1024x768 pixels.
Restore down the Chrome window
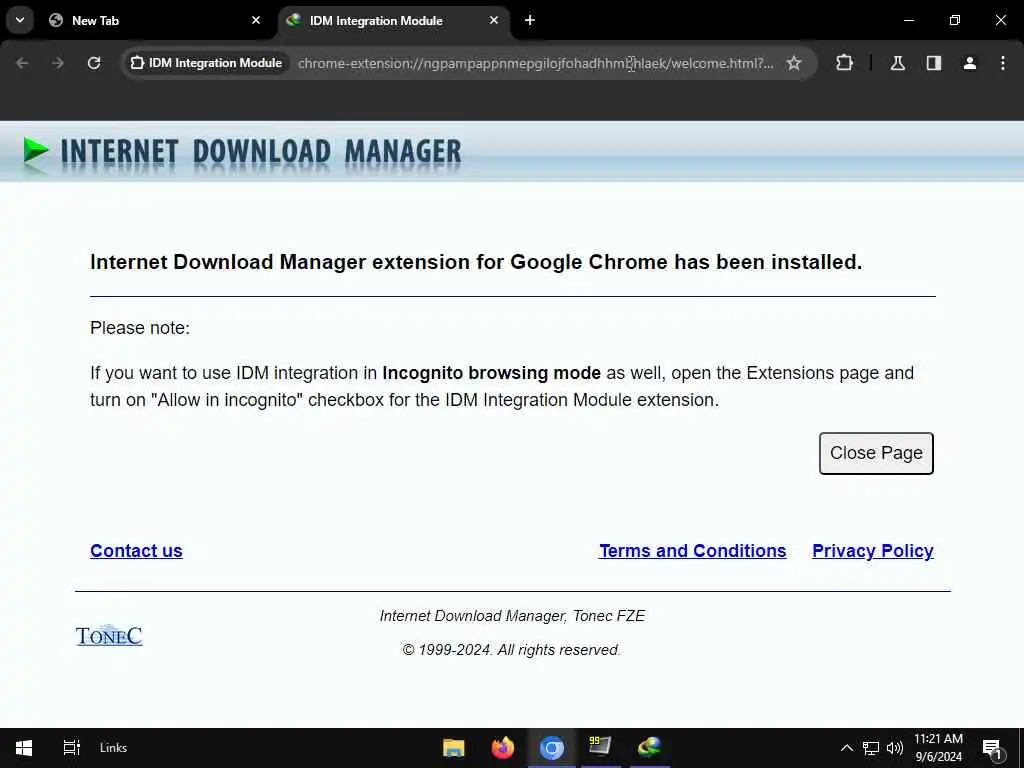[955, 20]
